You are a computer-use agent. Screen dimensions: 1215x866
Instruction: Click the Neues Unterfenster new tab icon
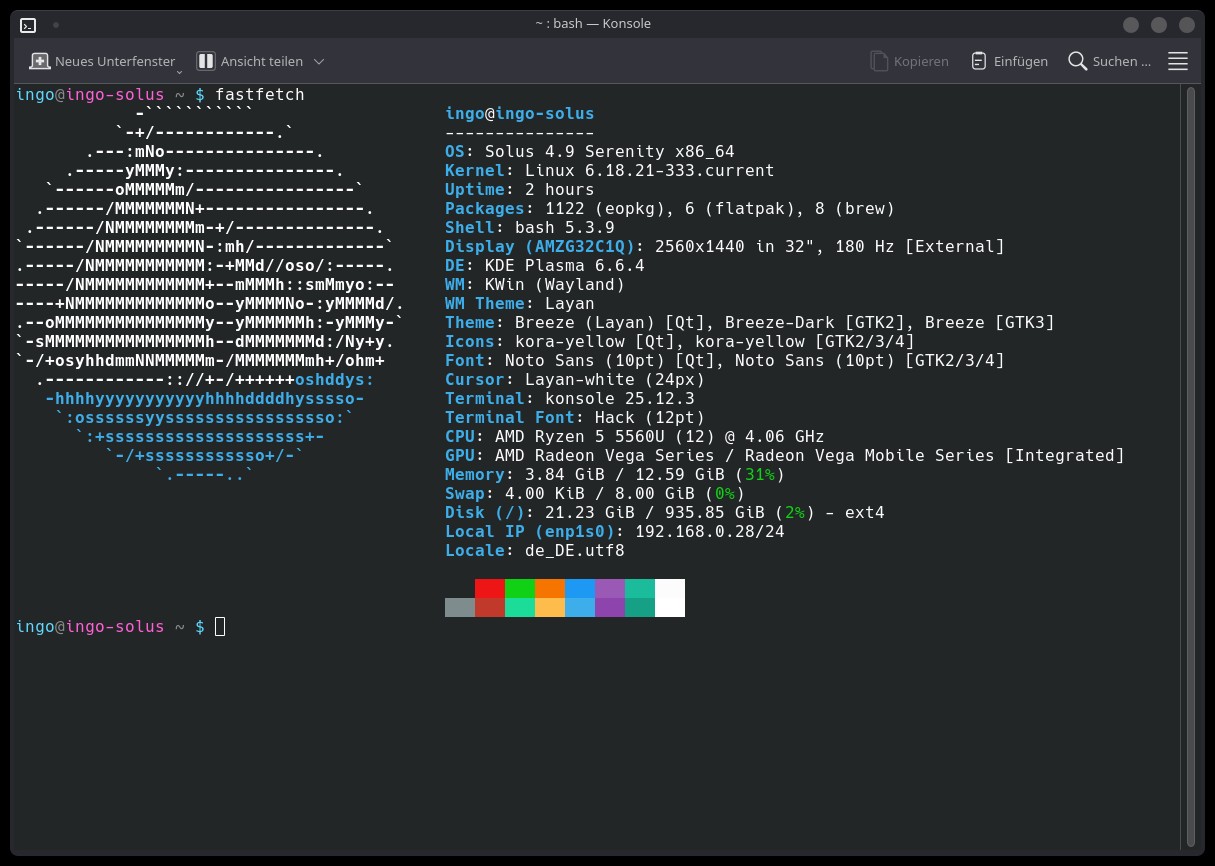click(x=40, y=61)
